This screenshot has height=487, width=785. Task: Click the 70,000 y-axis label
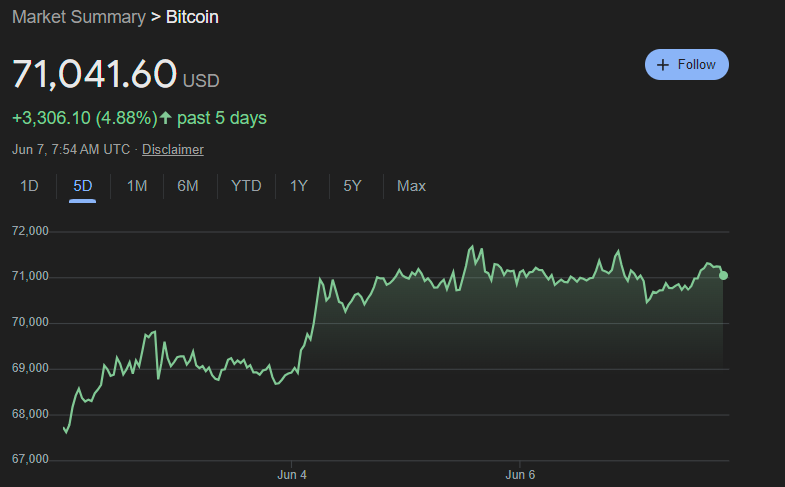(x=30, y=322)
